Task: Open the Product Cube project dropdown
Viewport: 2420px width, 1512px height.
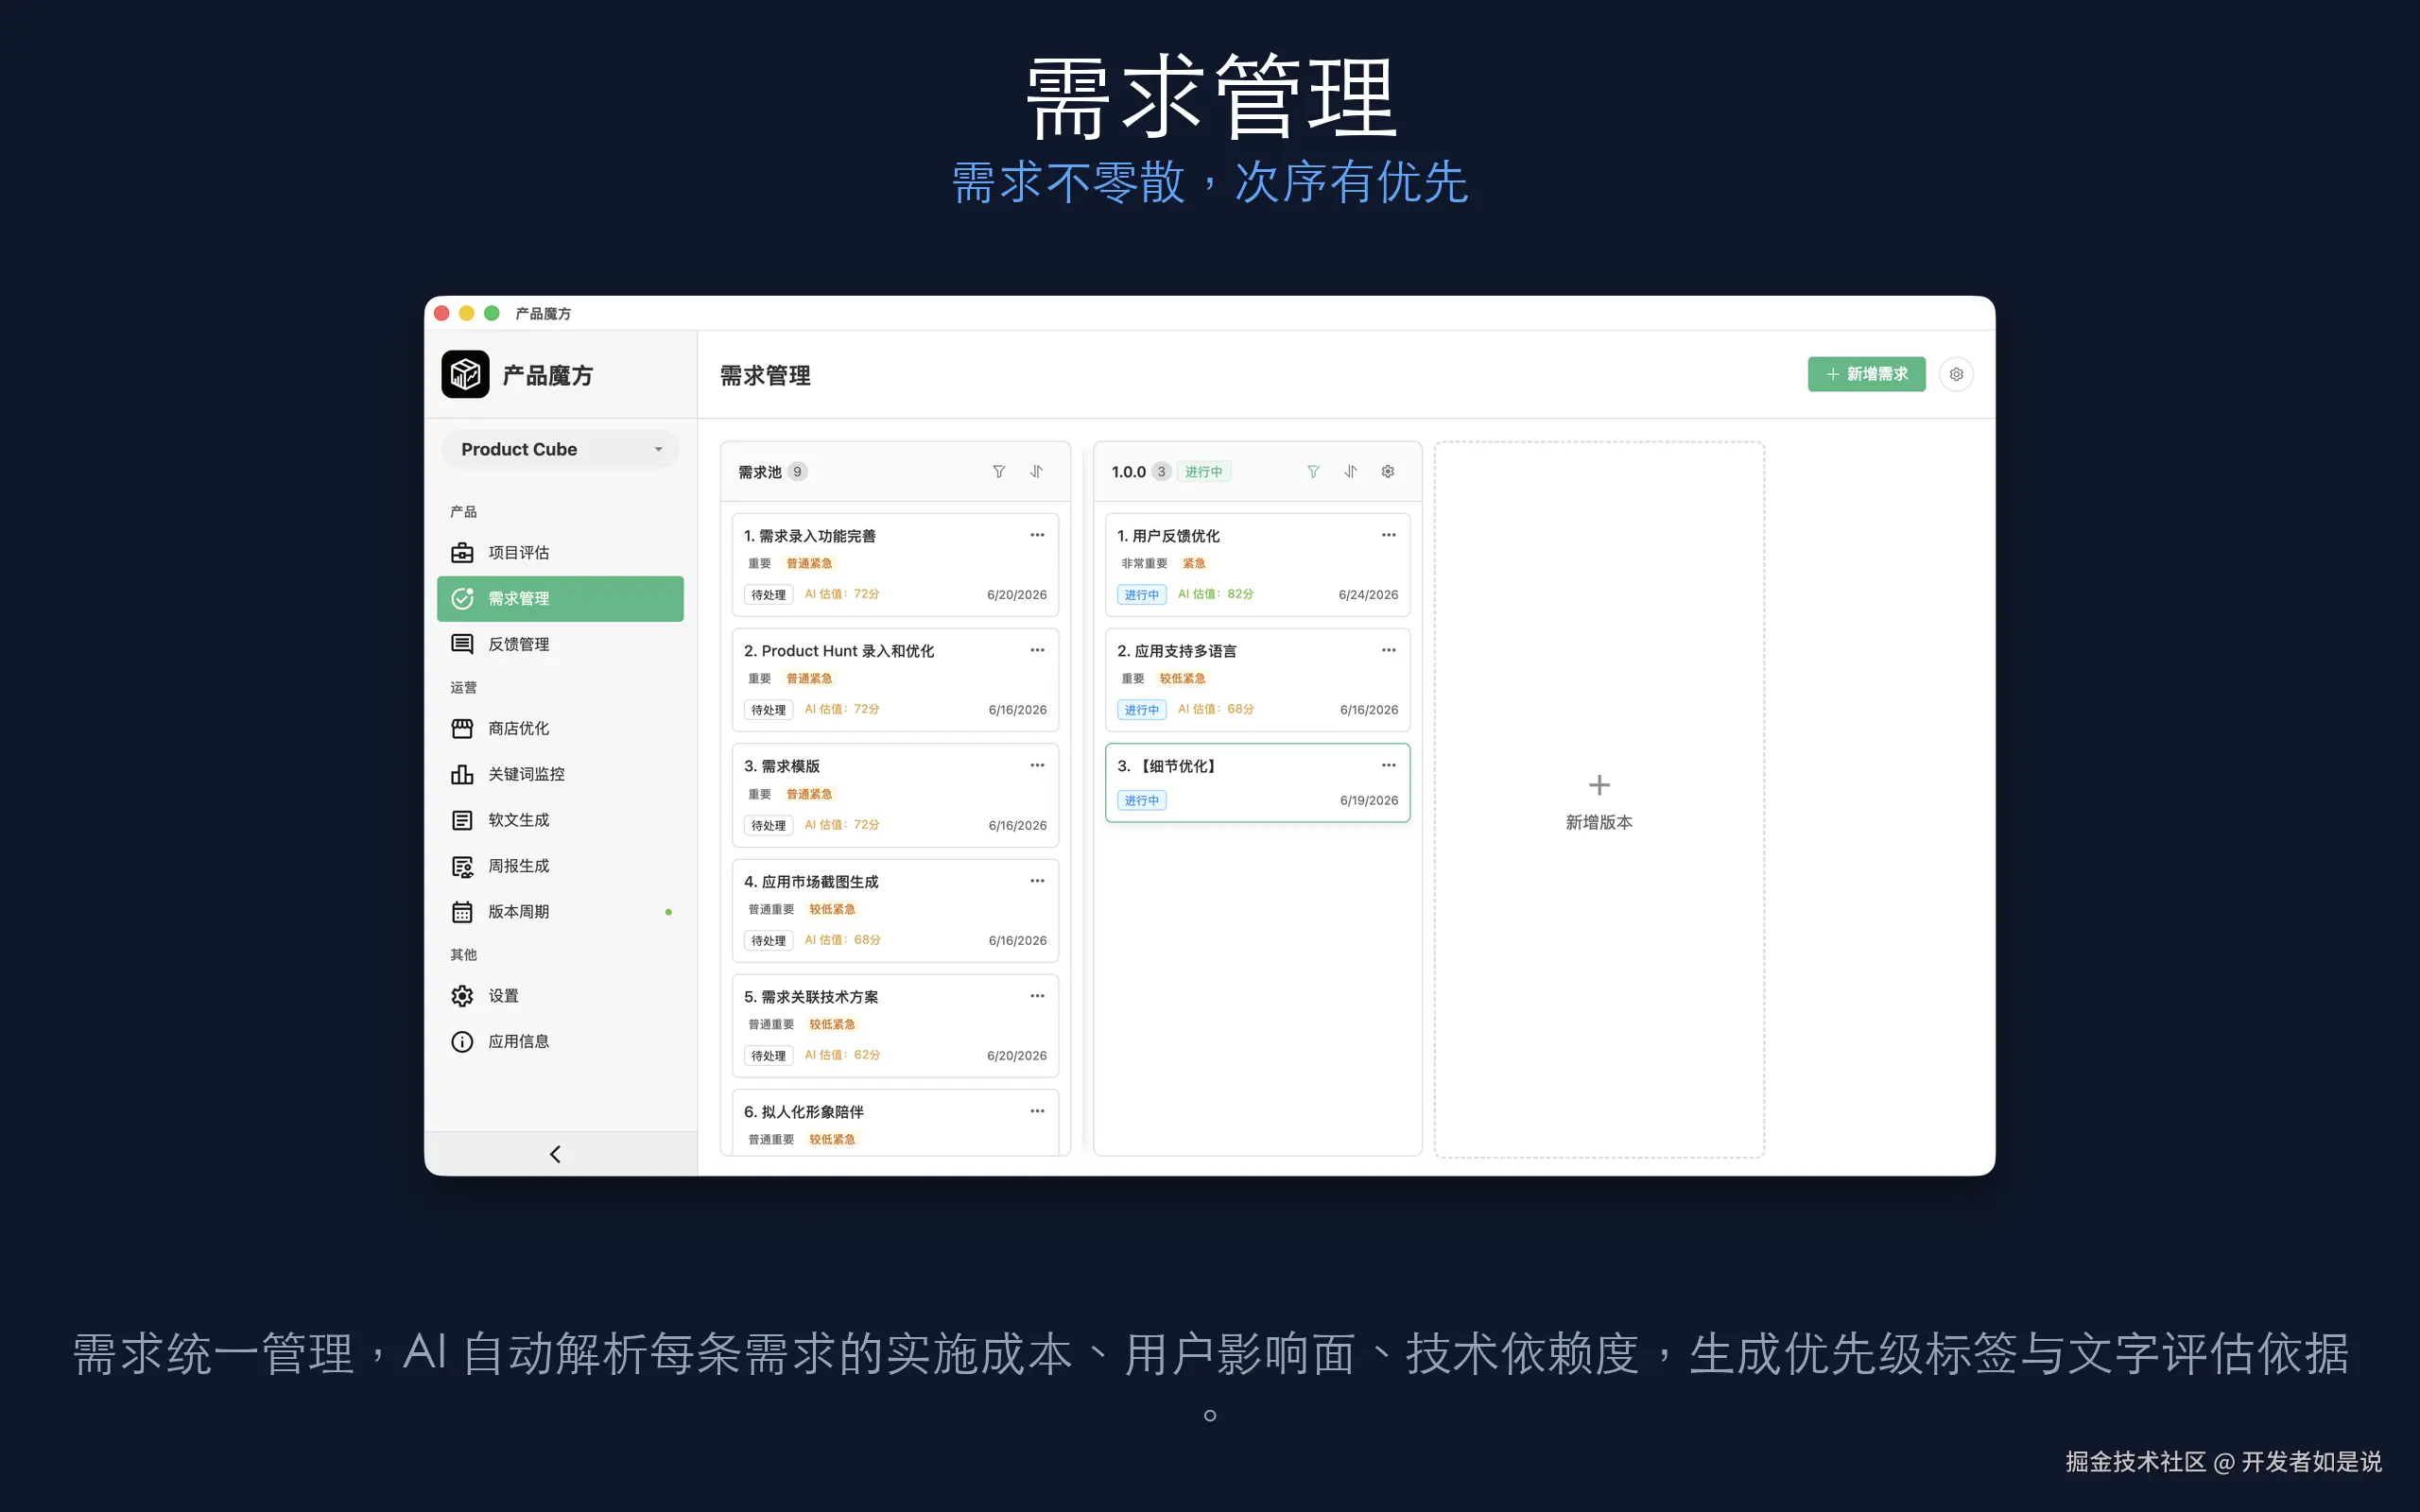Action: [x=560, y=449]
